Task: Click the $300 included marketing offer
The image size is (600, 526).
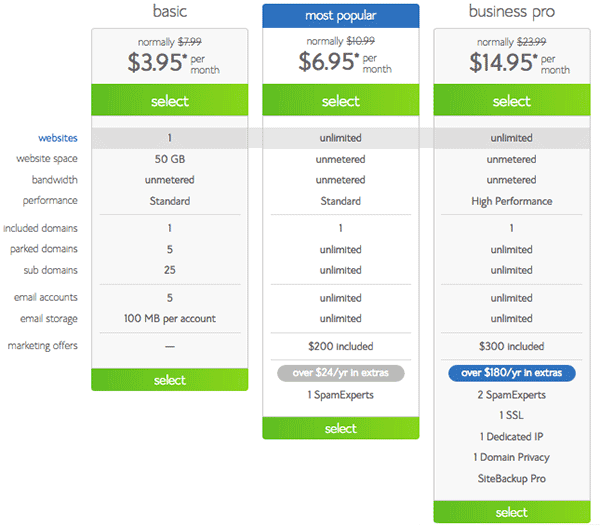Action: [x=512, y=346]
